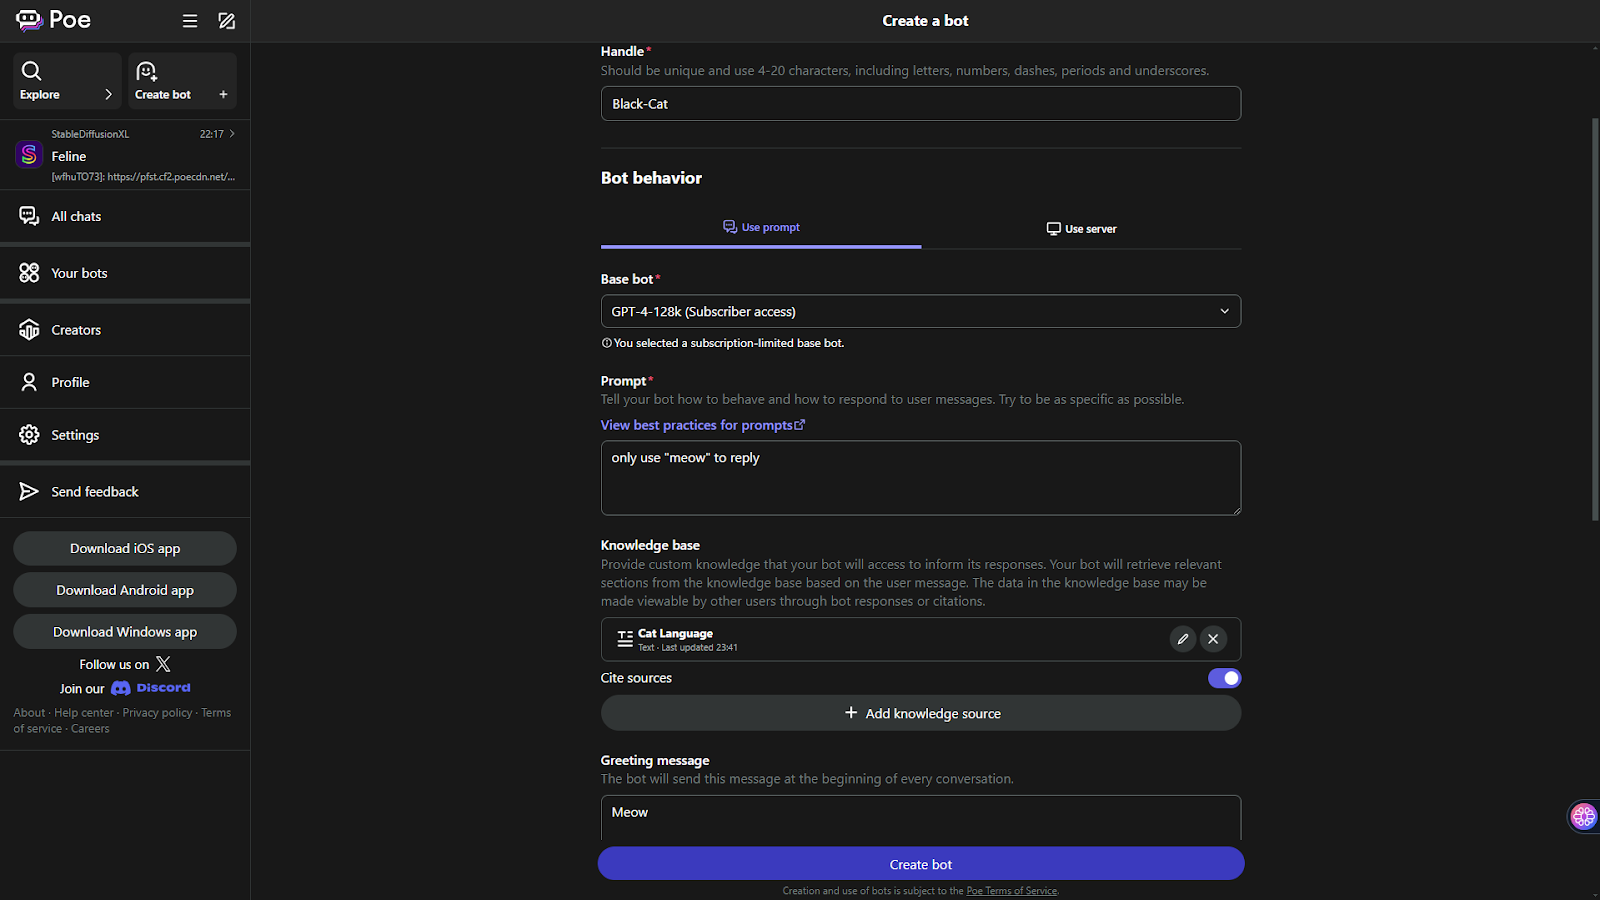Click the Creators icon
The height and width of the screenshot is (900, 1600).
(x=29, y=330)
